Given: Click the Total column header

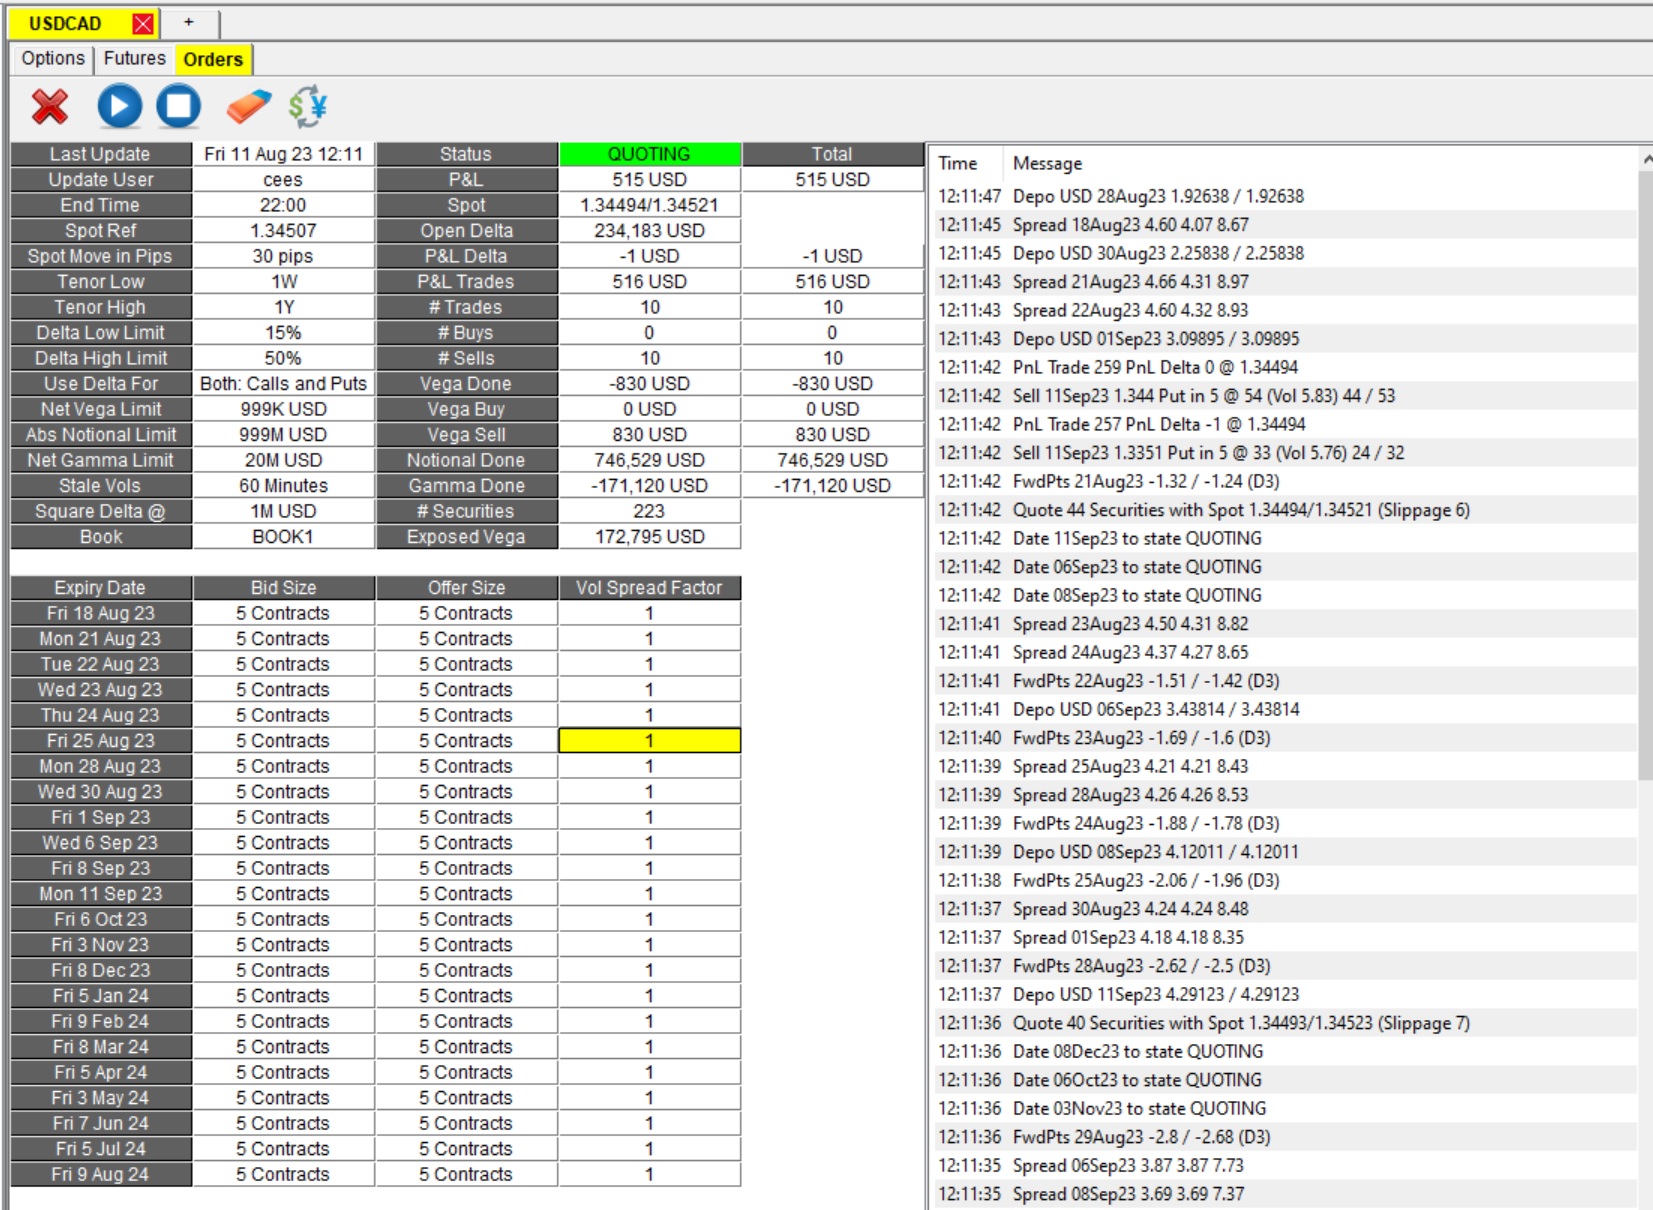Looking at the screenshot, I should [x=833, y=154].
